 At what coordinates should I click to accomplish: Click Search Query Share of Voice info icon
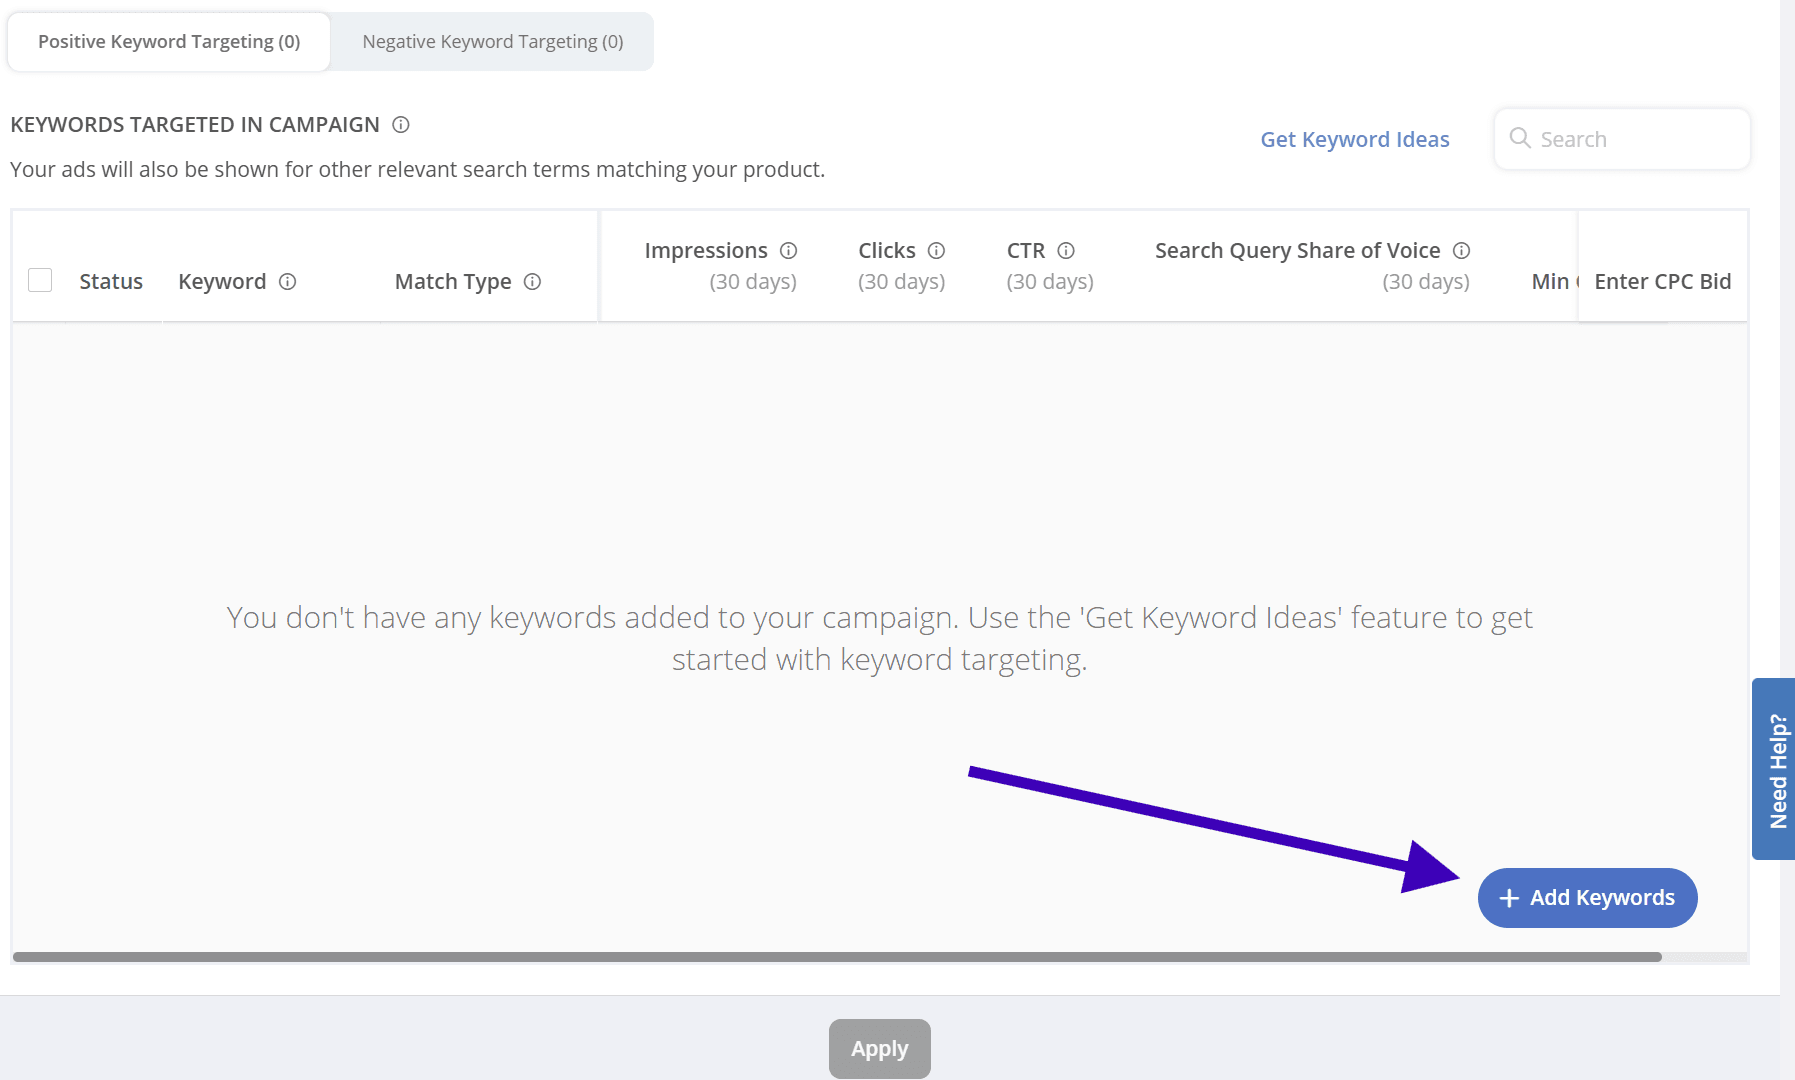click(x=1462, y=251)
